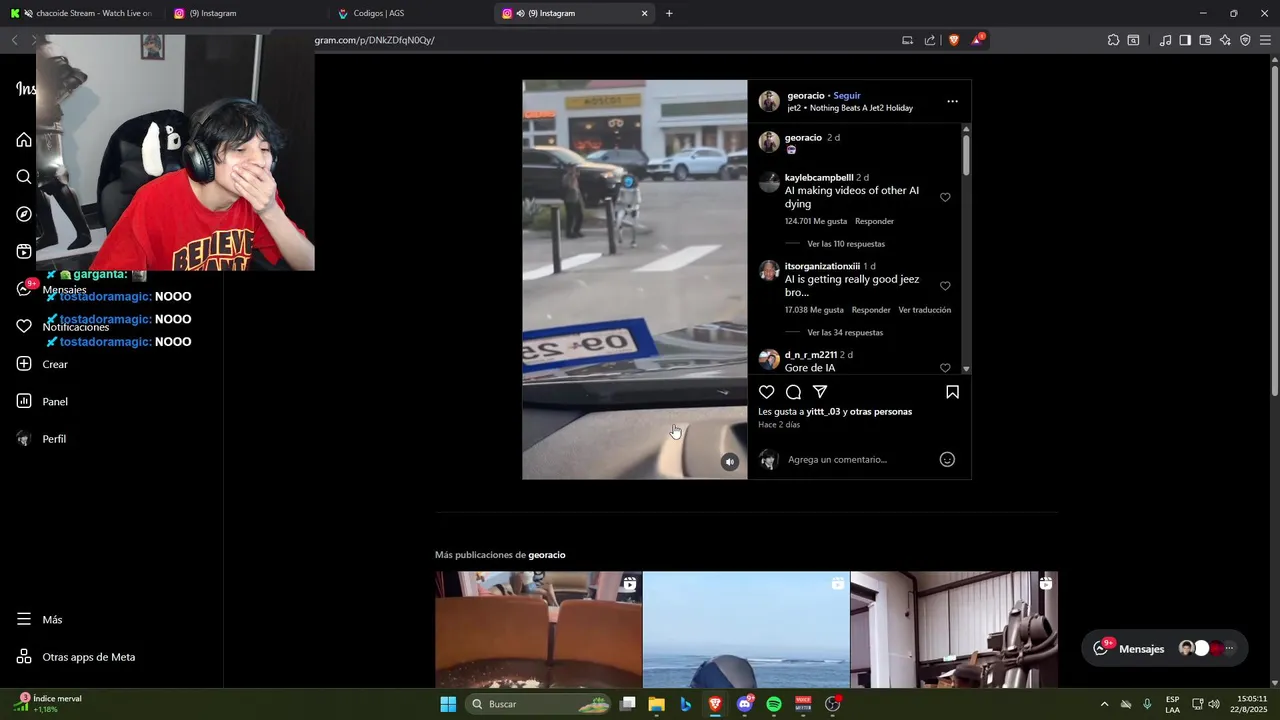Open the Más menu in sidebar

pyautogui.click(x=40, y=620)
